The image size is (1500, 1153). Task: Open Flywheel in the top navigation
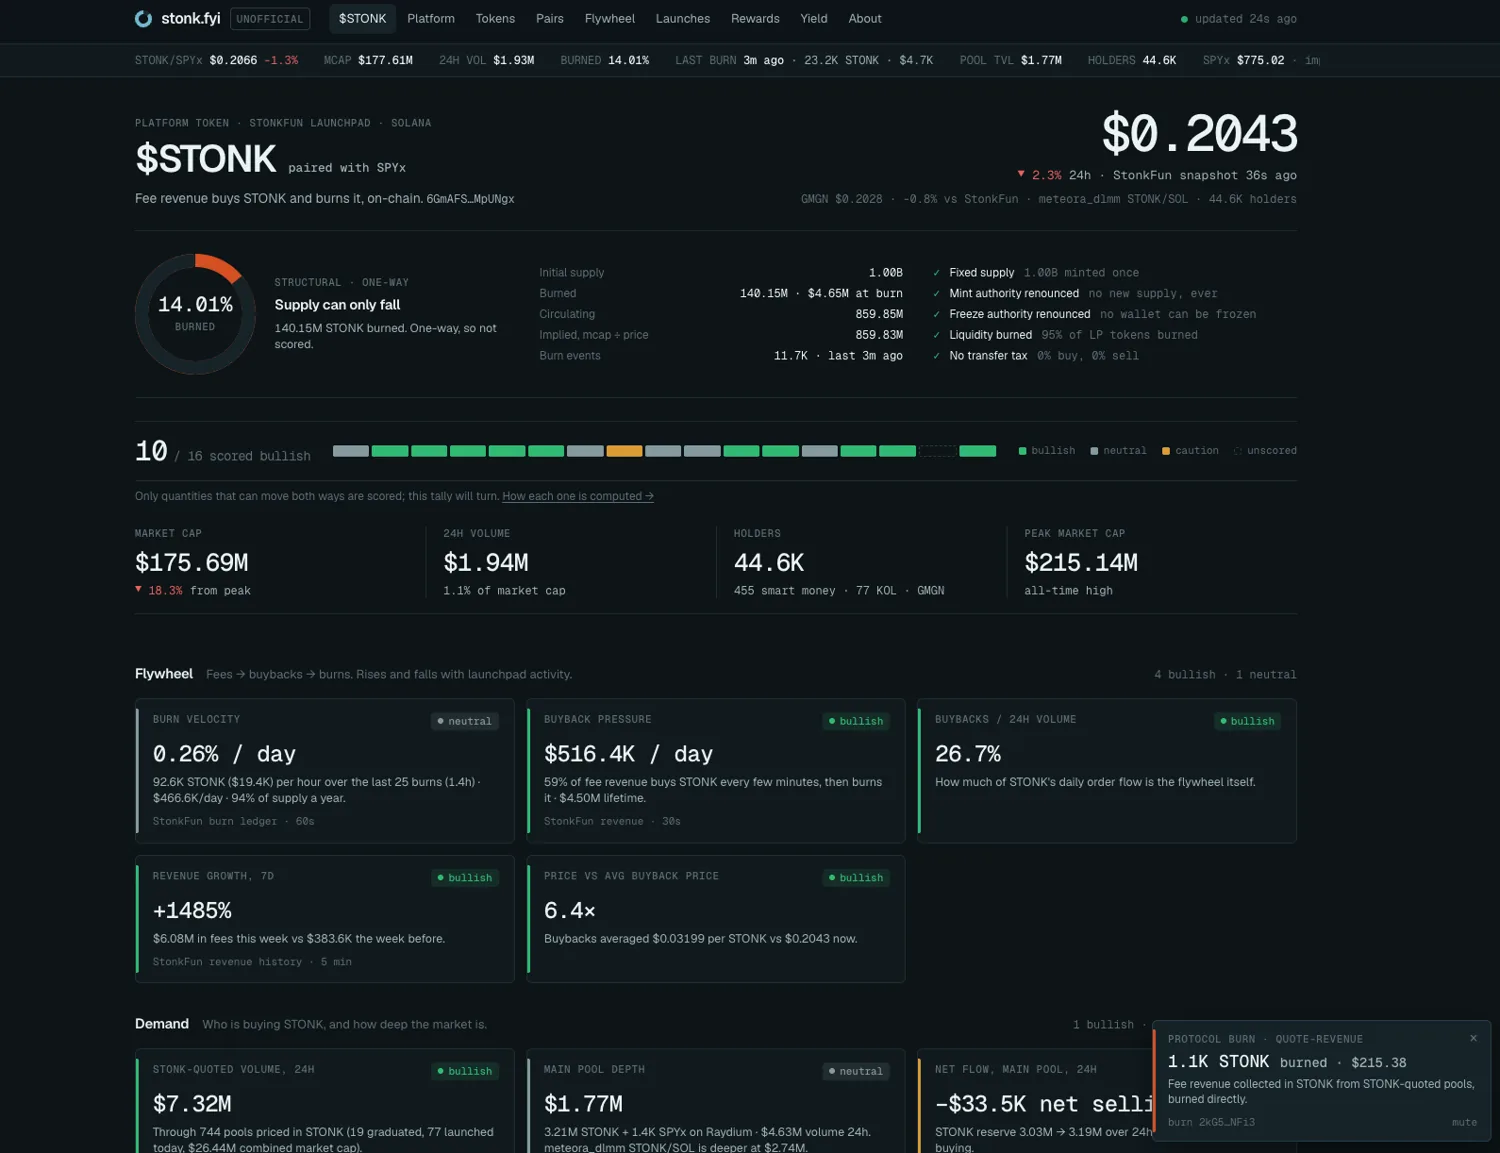tap(610, 19)
